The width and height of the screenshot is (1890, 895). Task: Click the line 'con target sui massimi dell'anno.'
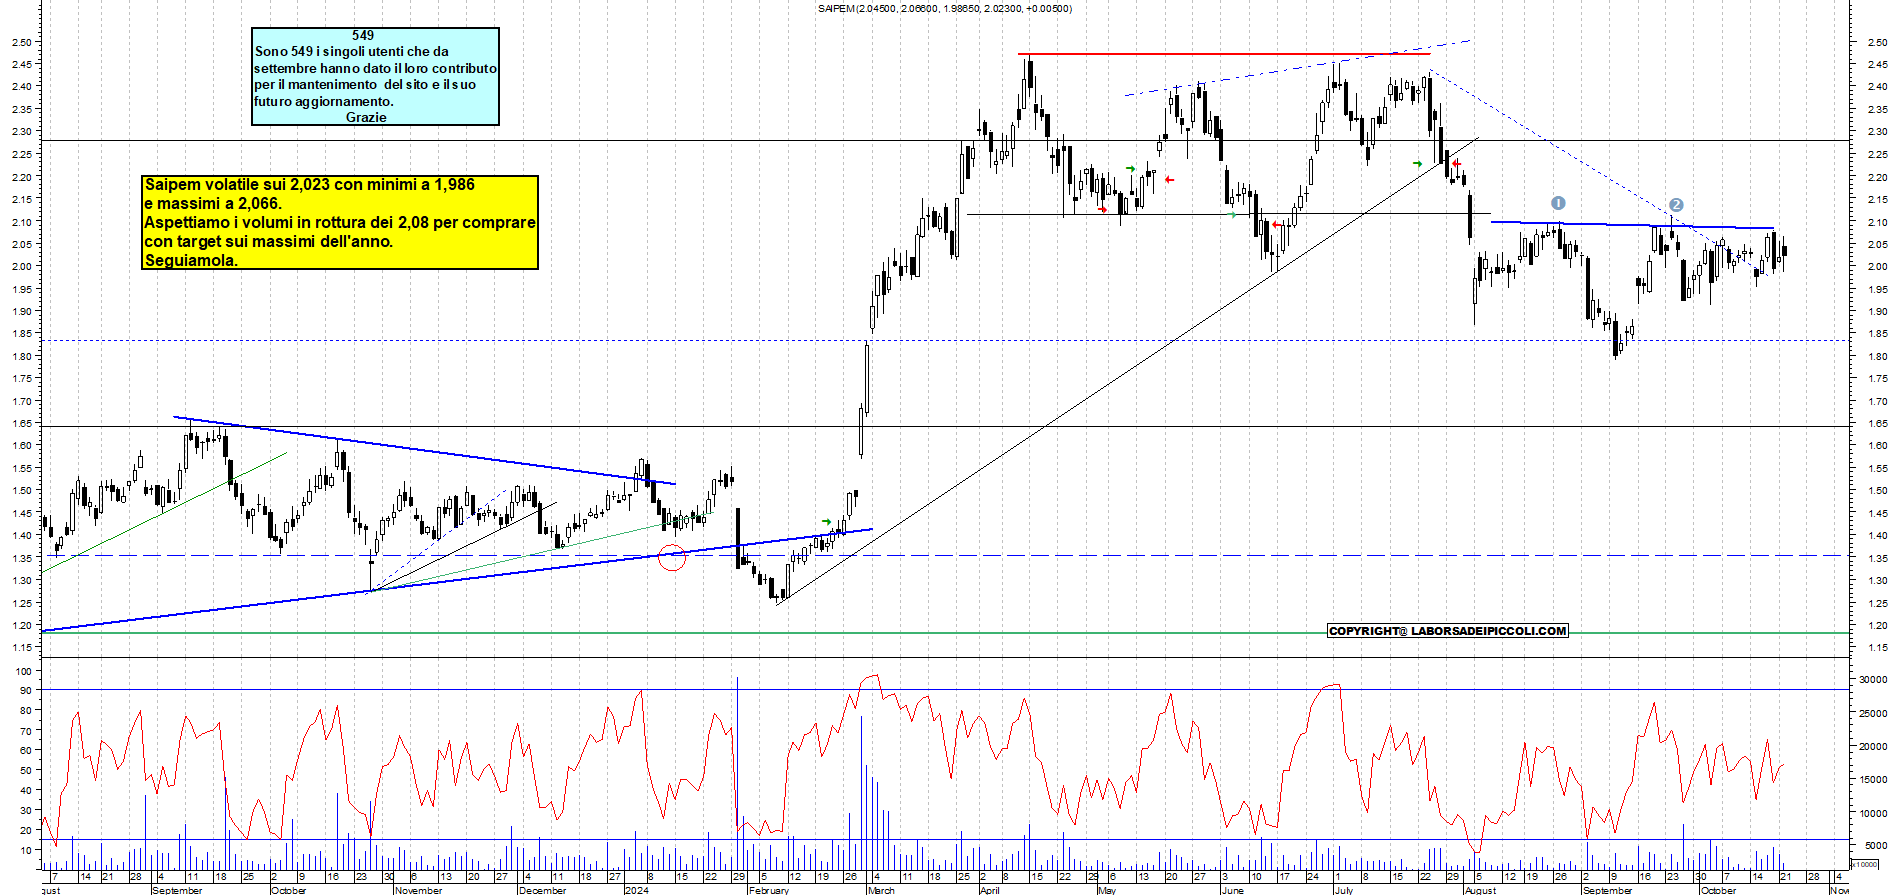pos(269,241)
